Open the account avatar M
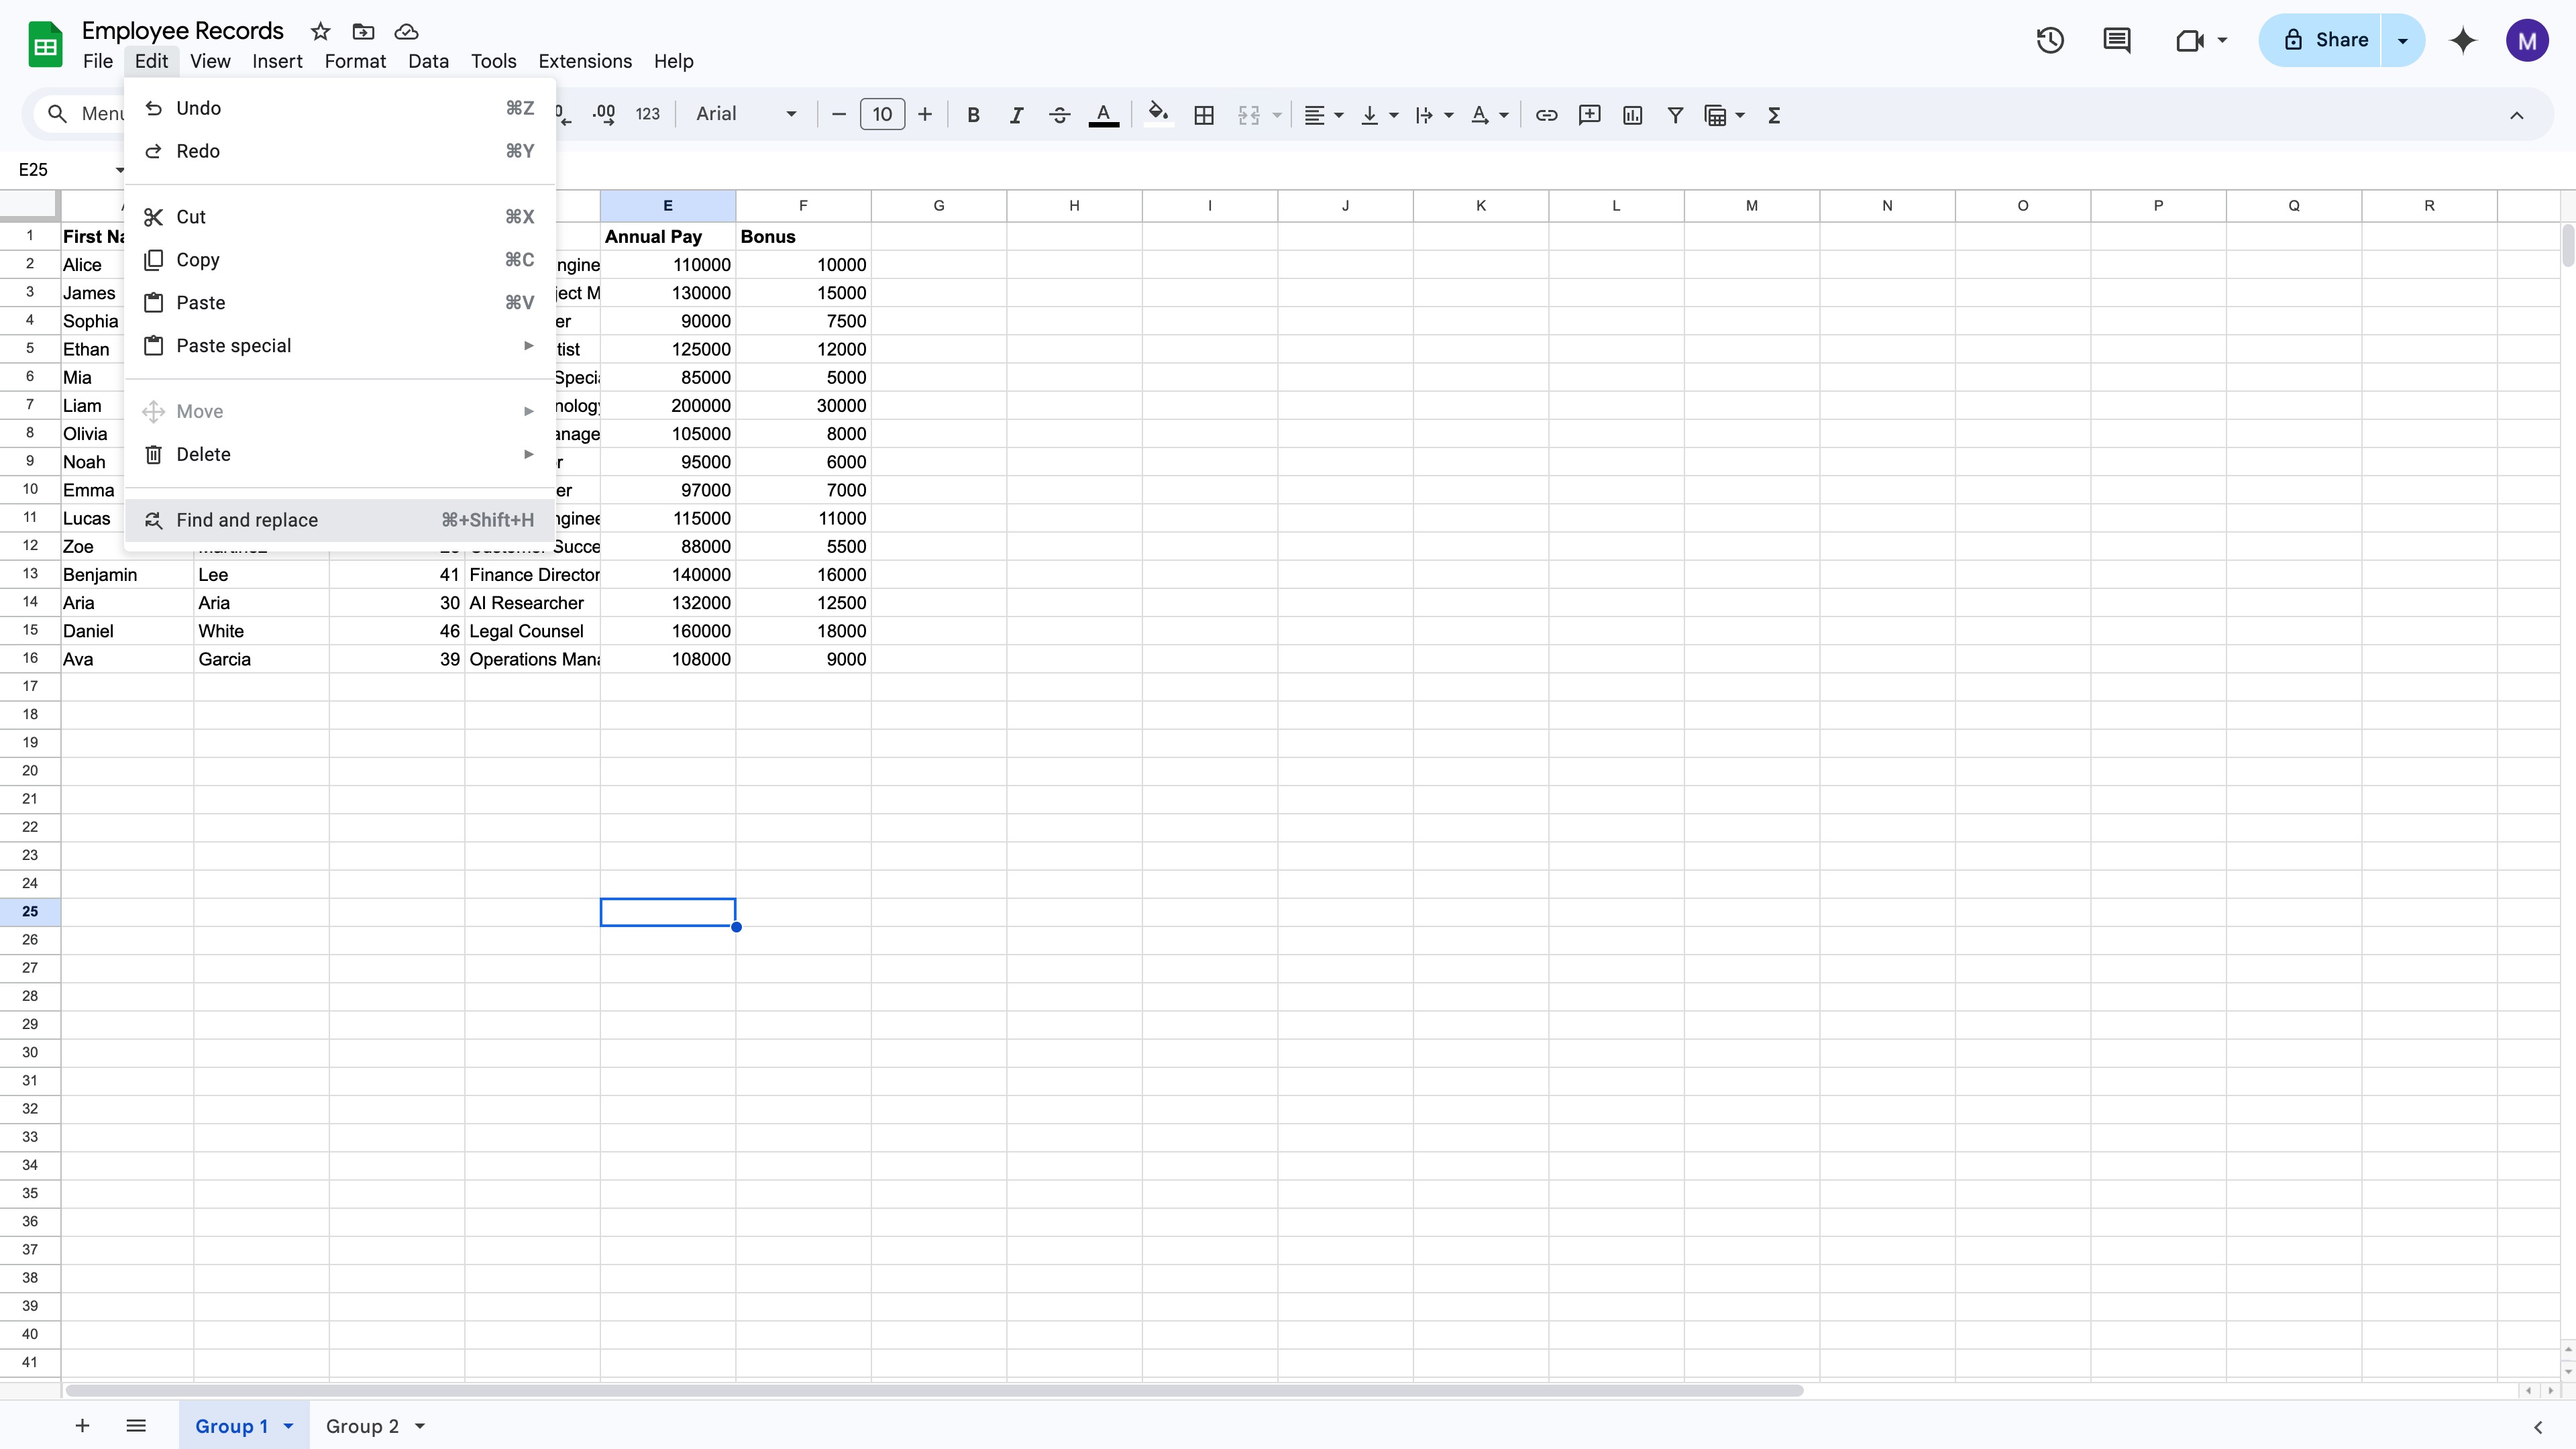Screen dimensions: 2576x1449 point(2527,40)
